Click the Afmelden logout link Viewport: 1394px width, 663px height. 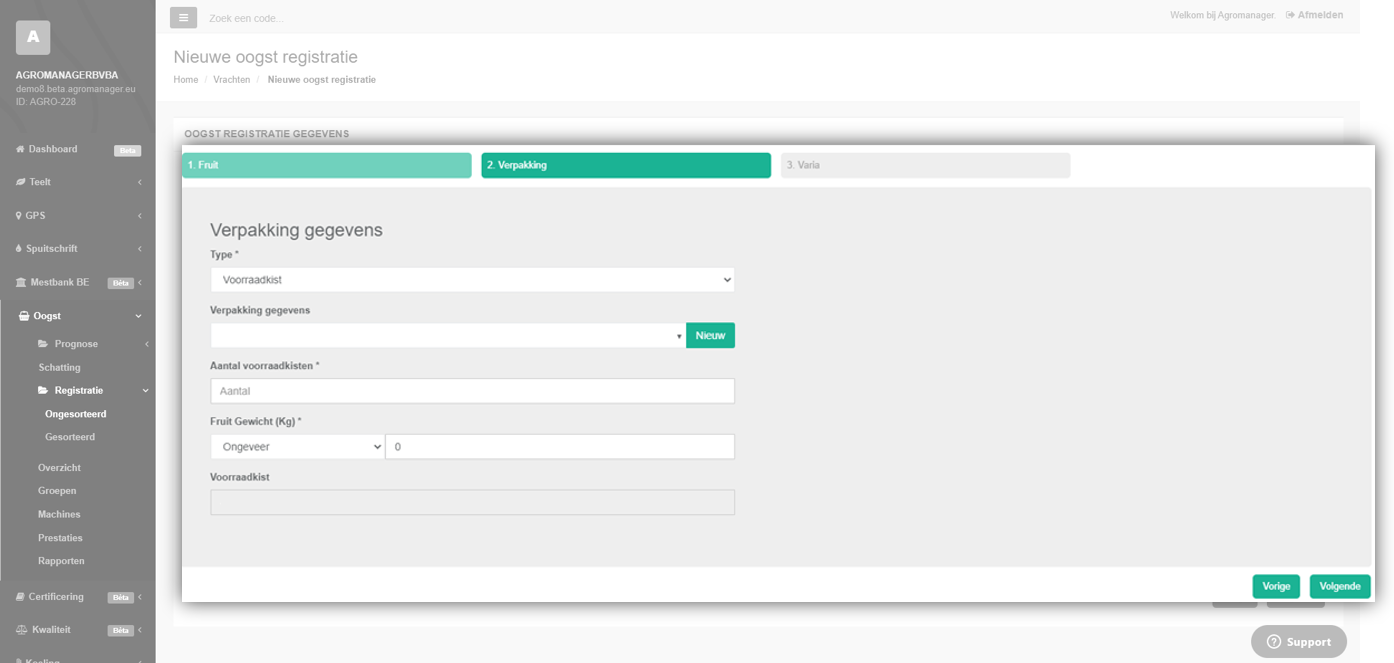coord(1320,15)
